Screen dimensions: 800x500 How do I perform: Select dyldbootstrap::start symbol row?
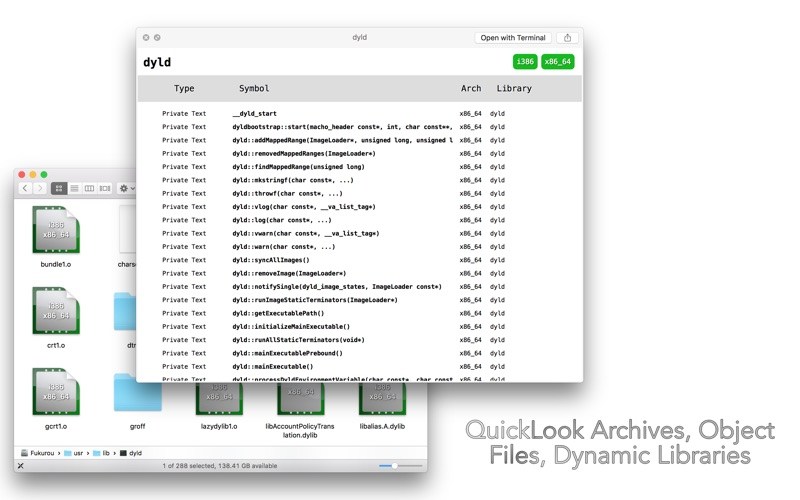tap(360, 127)
